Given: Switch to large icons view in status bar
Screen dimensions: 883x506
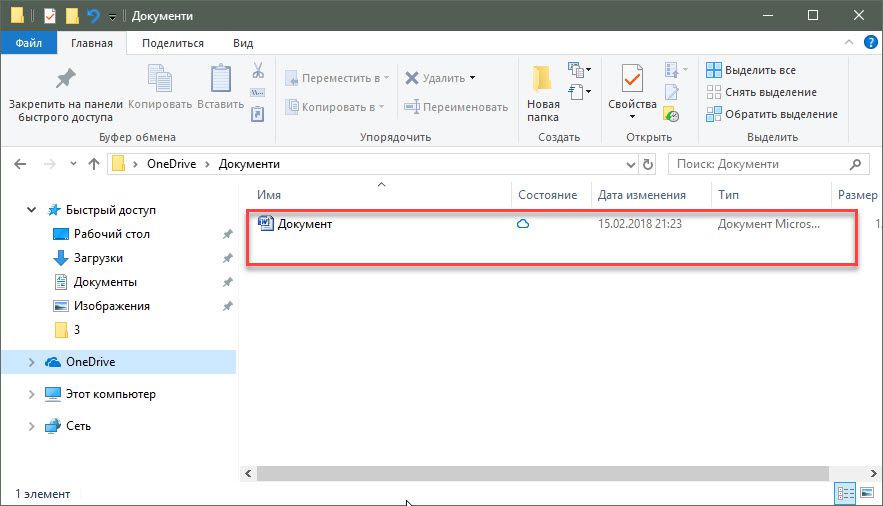Looking at the screenshot, I should point(866,493).
